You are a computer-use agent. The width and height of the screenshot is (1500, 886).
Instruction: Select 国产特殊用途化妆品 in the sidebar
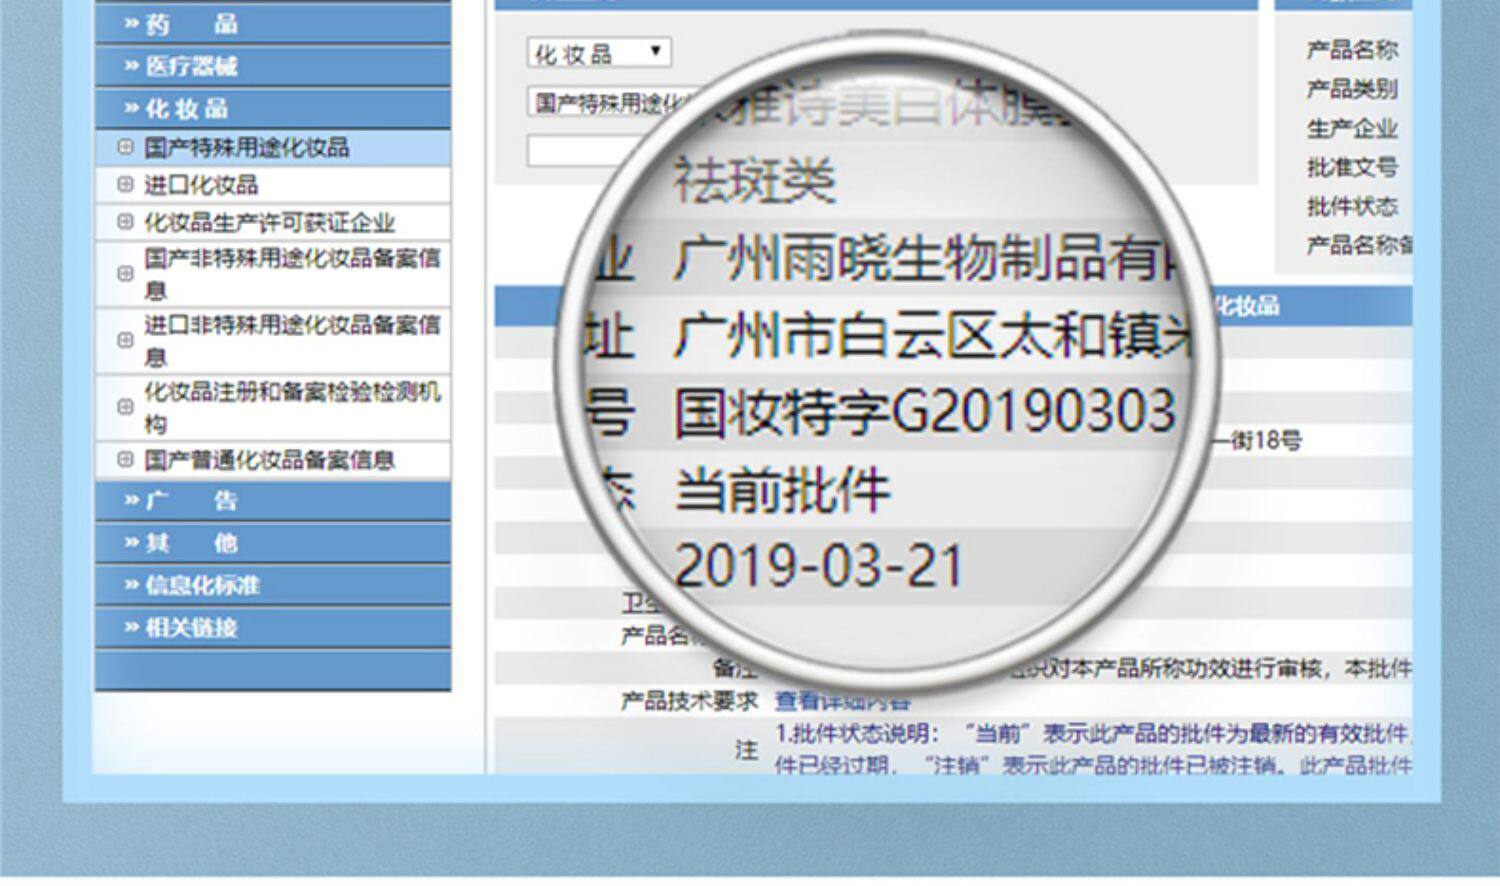point(247,148)
